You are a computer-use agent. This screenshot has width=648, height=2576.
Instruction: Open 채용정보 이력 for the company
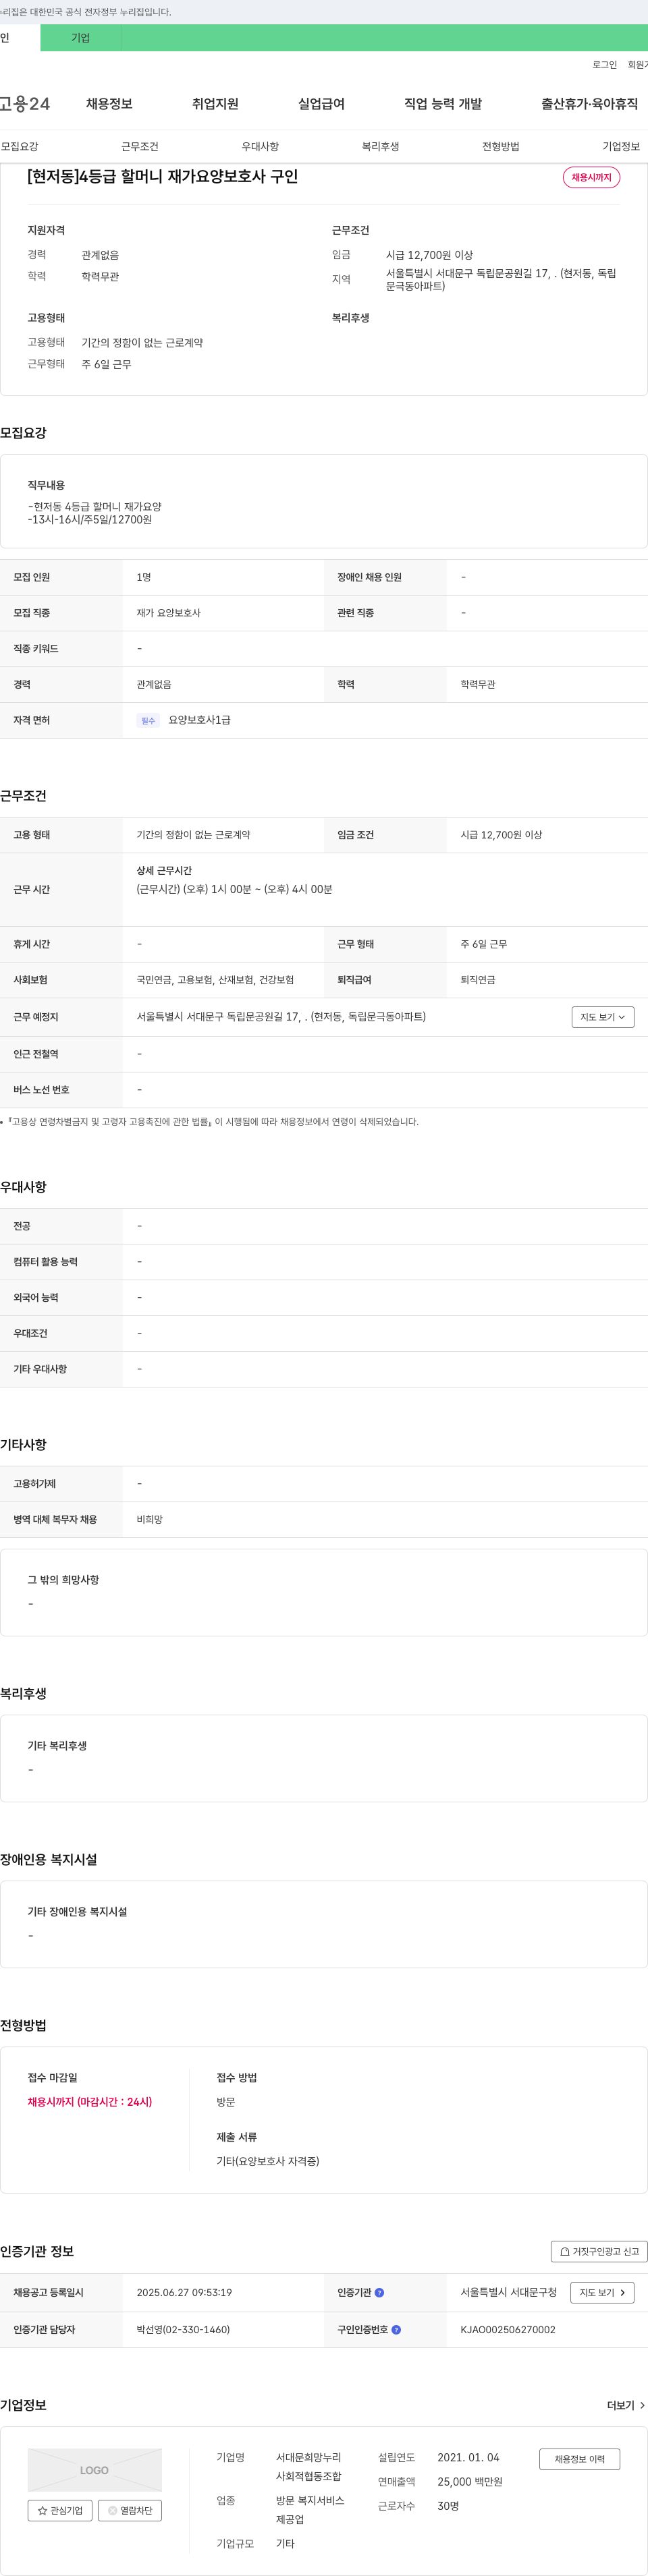click(579, 2459)
